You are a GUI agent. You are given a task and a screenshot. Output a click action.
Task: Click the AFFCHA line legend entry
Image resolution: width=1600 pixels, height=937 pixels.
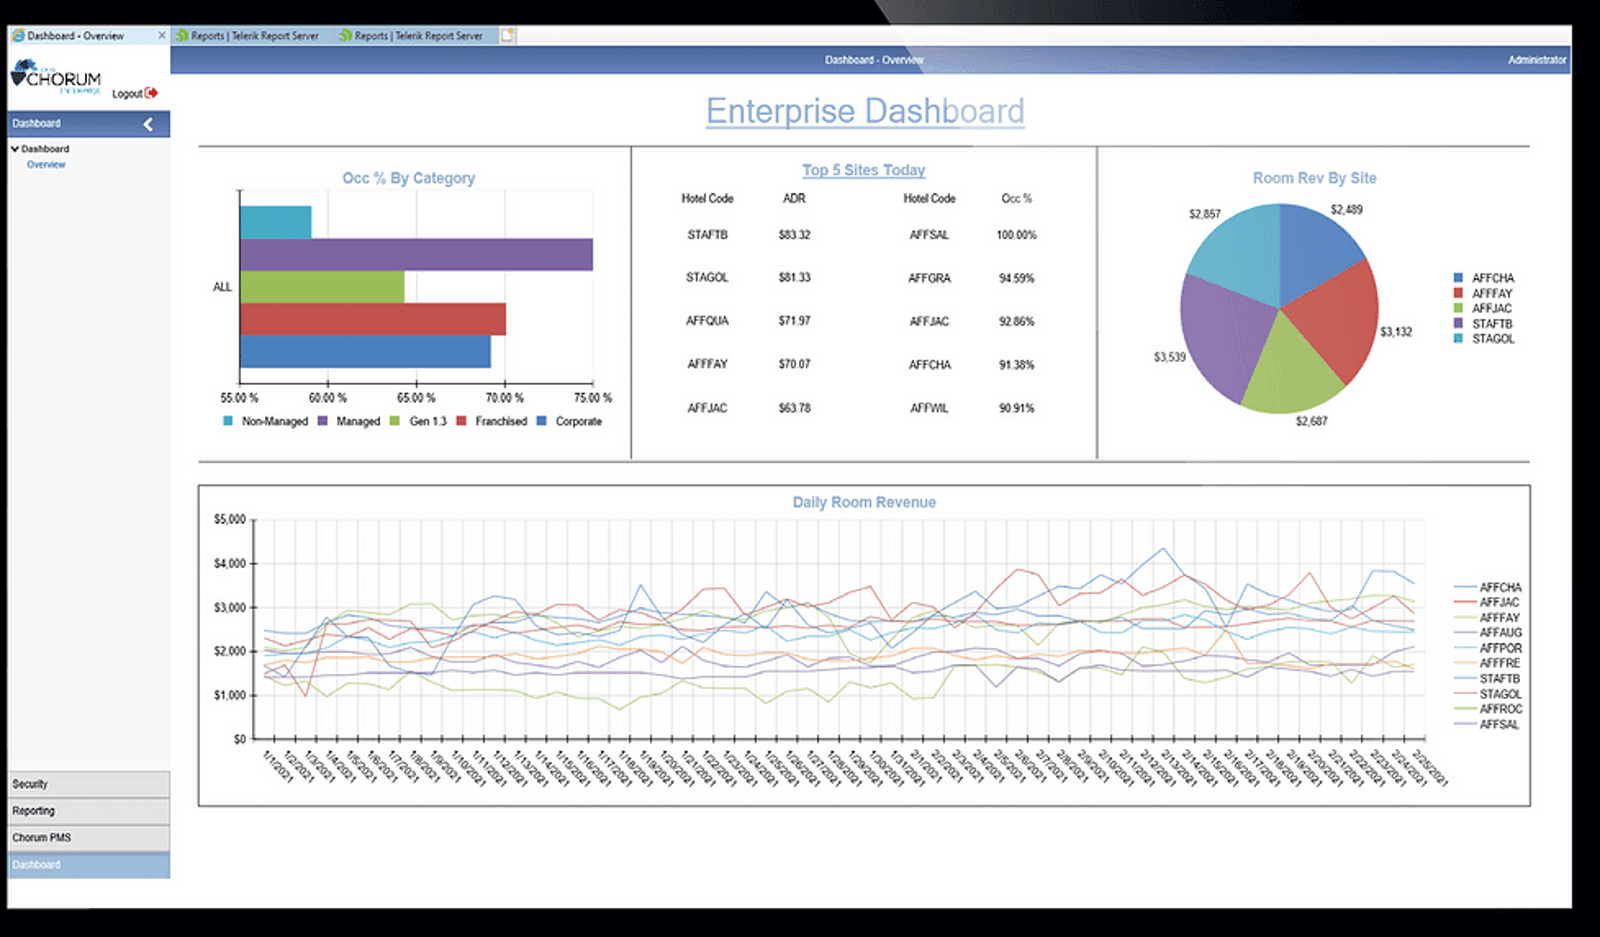click(x=1487, y=587)
